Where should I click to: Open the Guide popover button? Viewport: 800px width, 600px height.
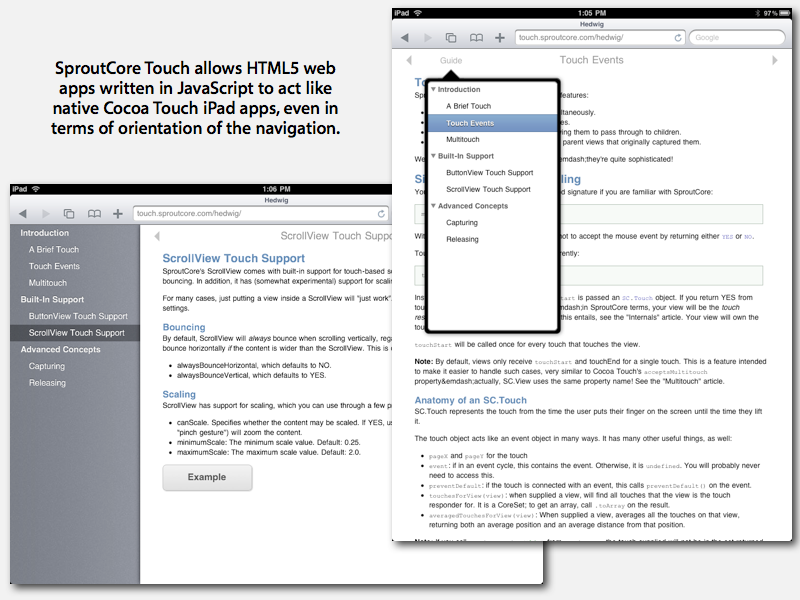(x=451, y=60)
